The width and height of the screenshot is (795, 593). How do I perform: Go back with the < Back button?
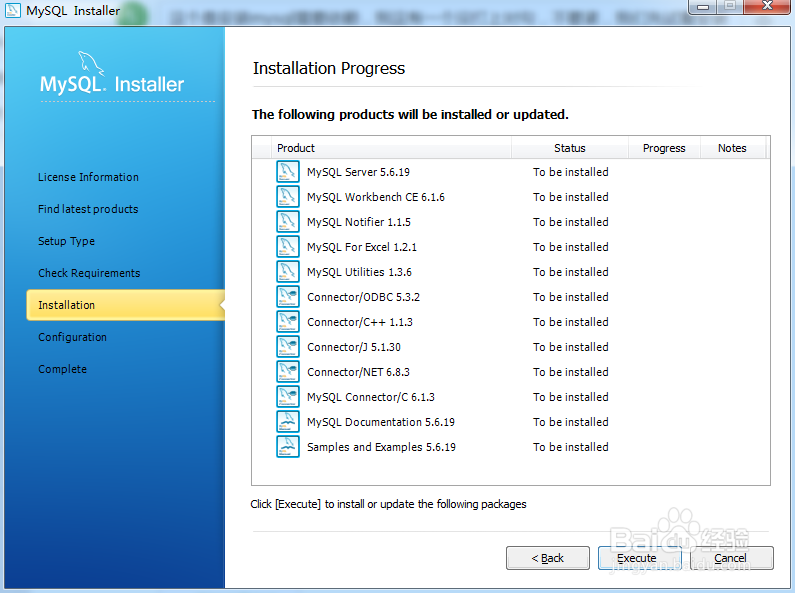[x=548, y=558]
